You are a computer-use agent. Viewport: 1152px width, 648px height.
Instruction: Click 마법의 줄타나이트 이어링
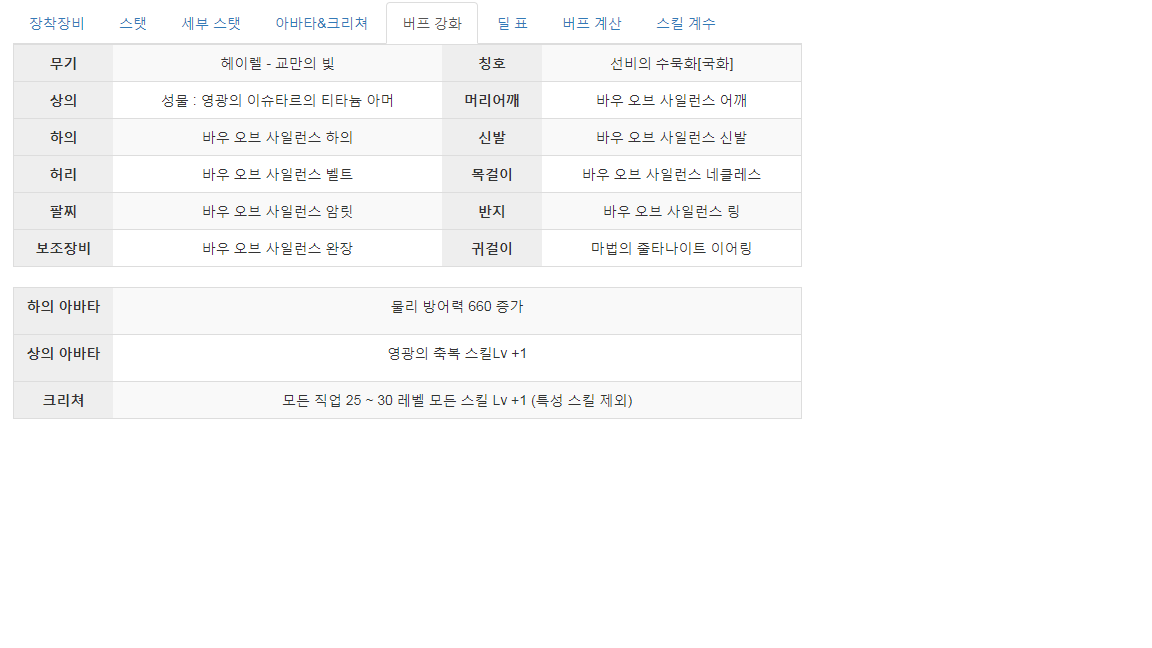pyautogui.click(x=672, y=248)
